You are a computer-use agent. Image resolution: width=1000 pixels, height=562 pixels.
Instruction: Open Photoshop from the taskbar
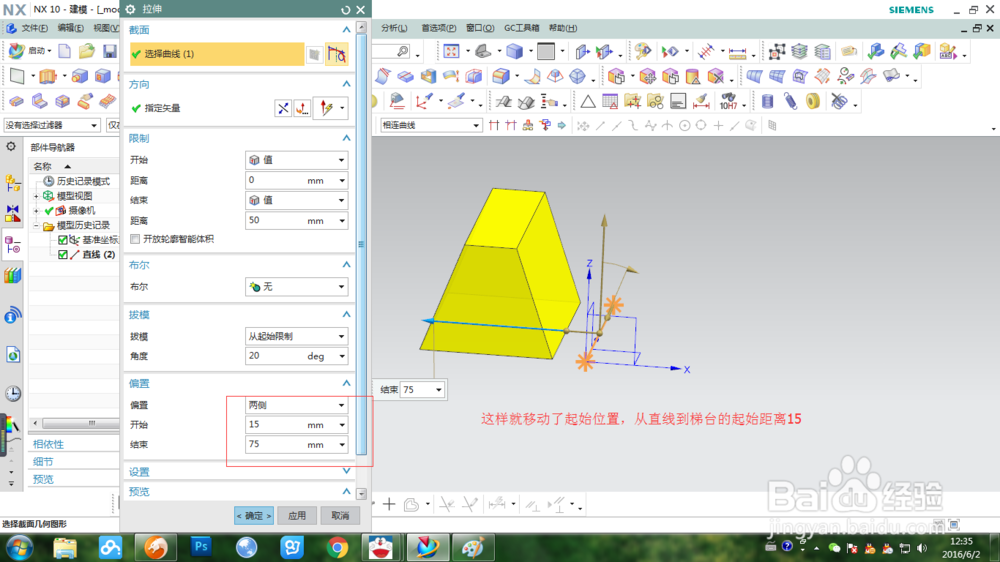pyautogui.click(x=201, y=547)
